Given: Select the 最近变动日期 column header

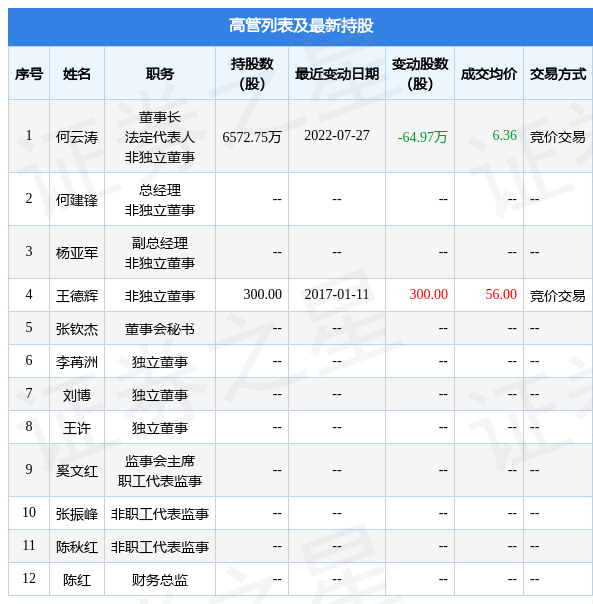Looking at the screenshot, I should tap(337, 74).
